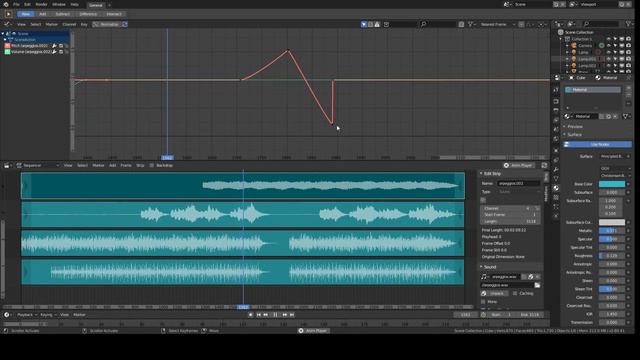Viewport: 640px width, 360px height.
Task: Open the Nearest Frame snapping dropdown
Action: (497, 24)
